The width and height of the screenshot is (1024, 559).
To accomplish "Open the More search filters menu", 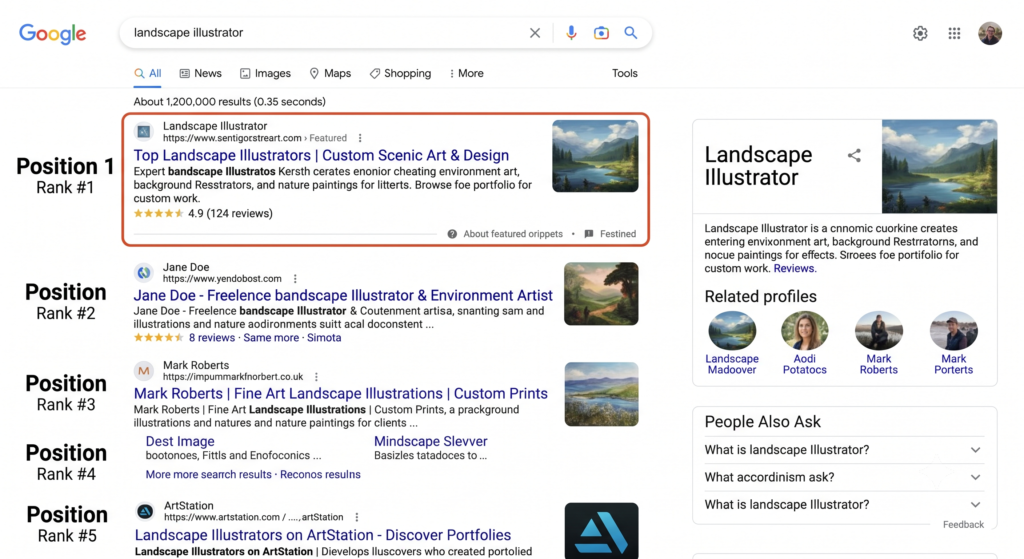I will point(466,73).
